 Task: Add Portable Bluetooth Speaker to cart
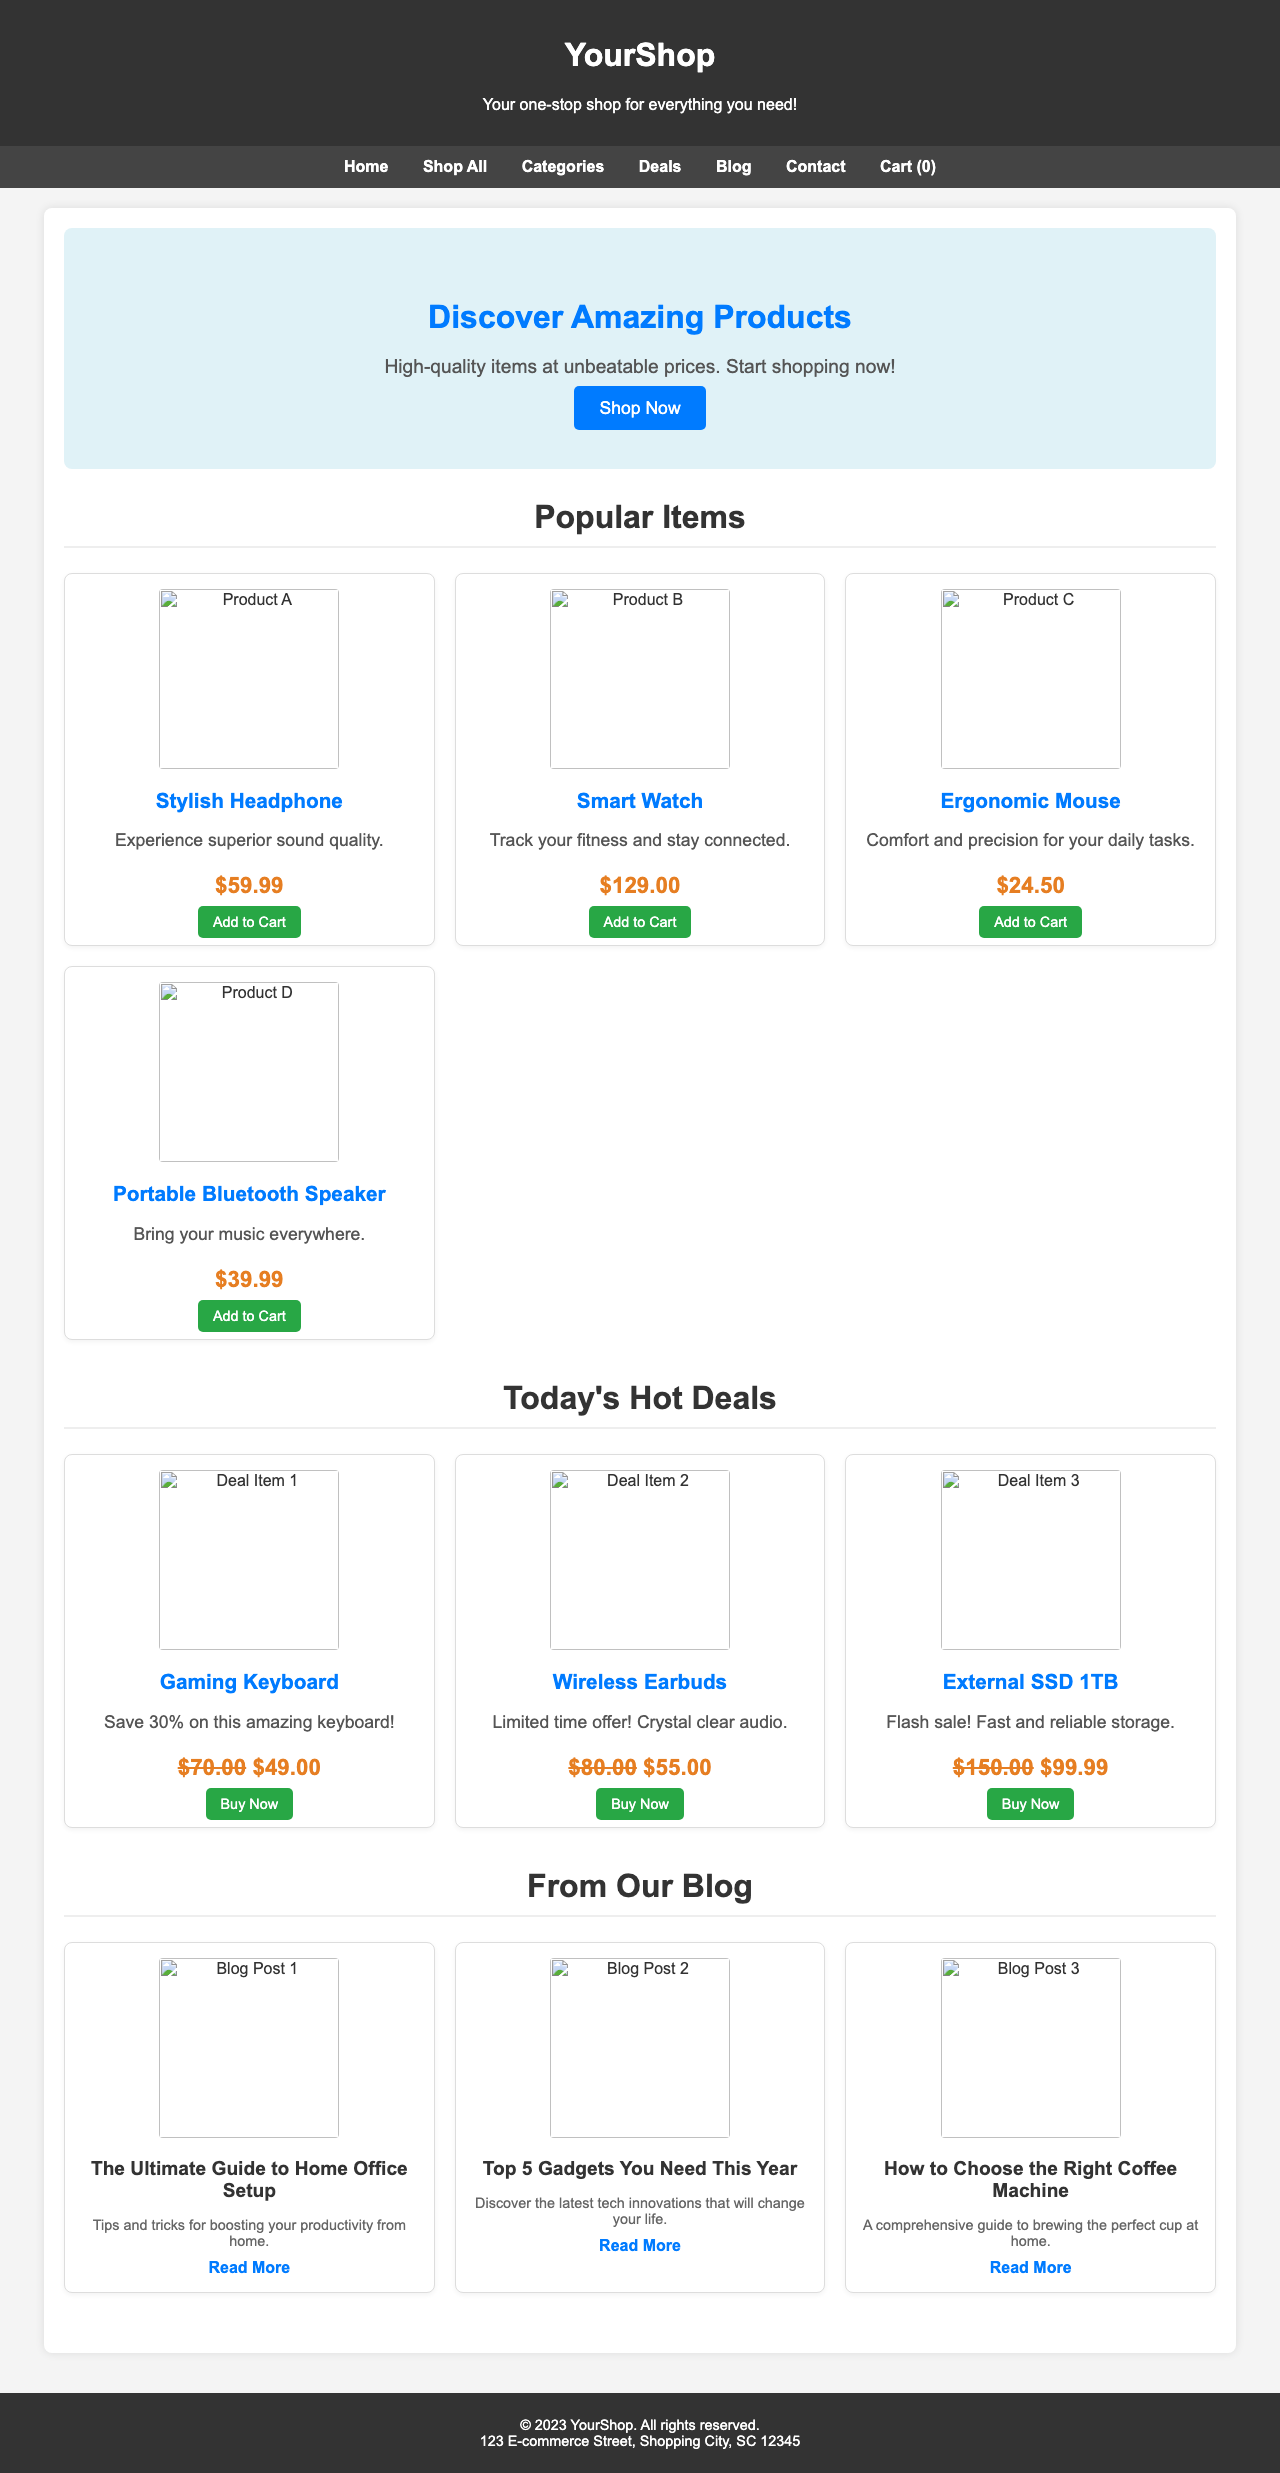coord(249,1316)
